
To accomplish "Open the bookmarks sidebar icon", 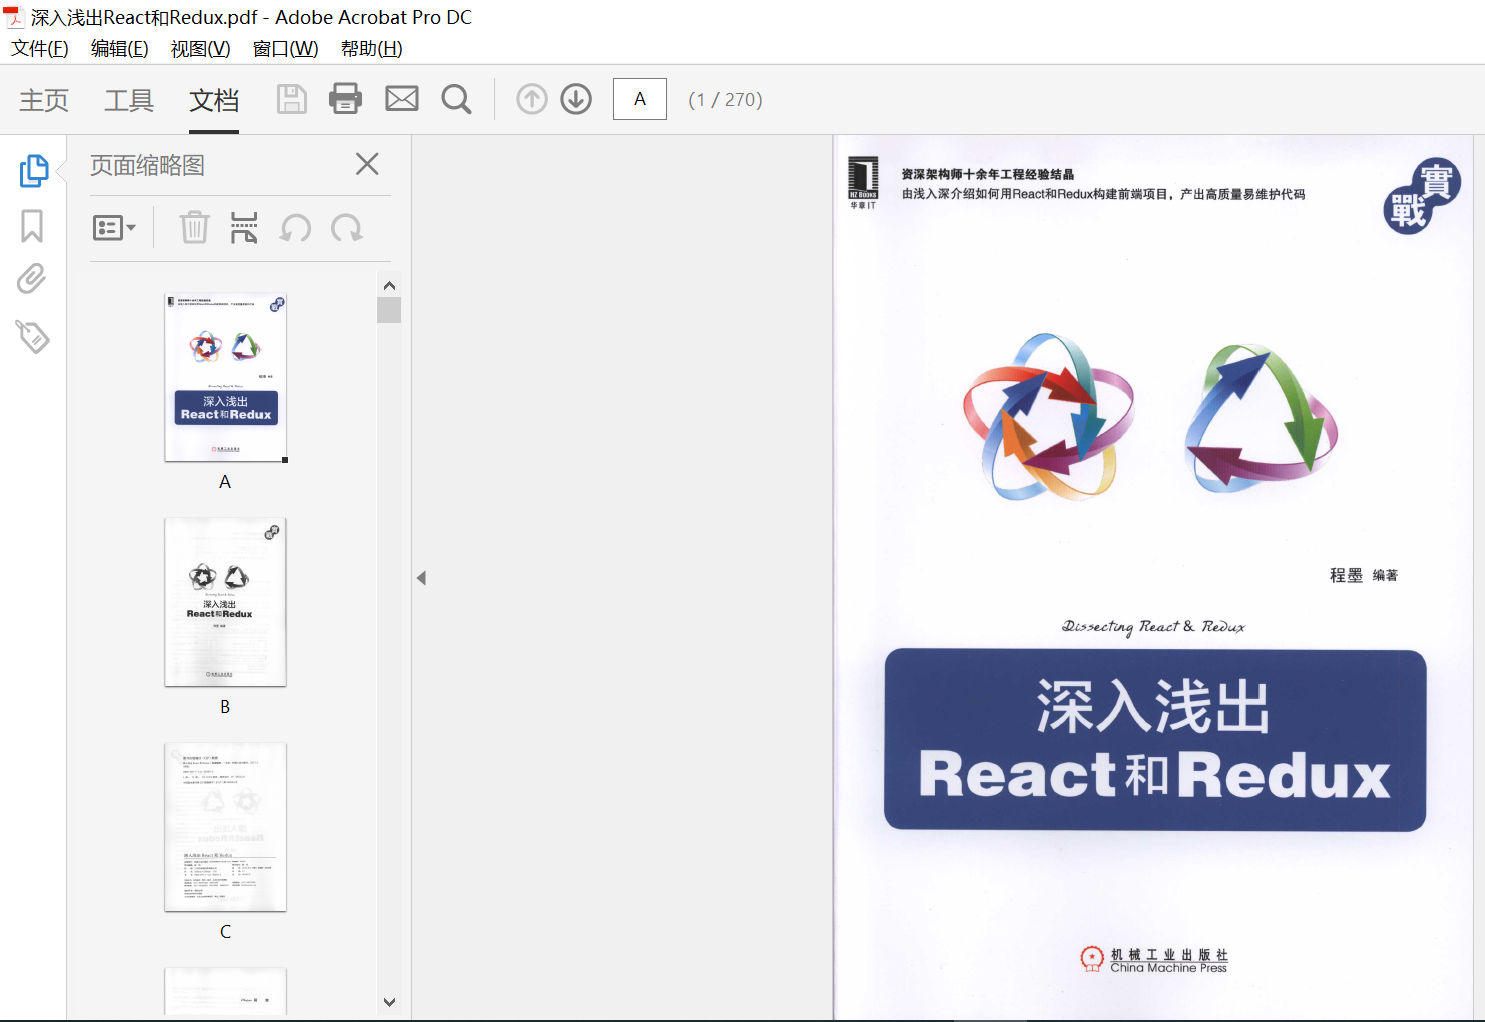I will [x=32, y=226].
